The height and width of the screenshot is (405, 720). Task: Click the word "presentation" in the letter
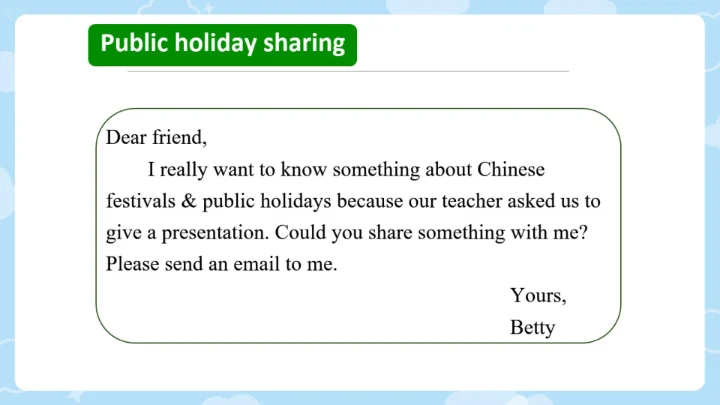[x=211, y=233]
